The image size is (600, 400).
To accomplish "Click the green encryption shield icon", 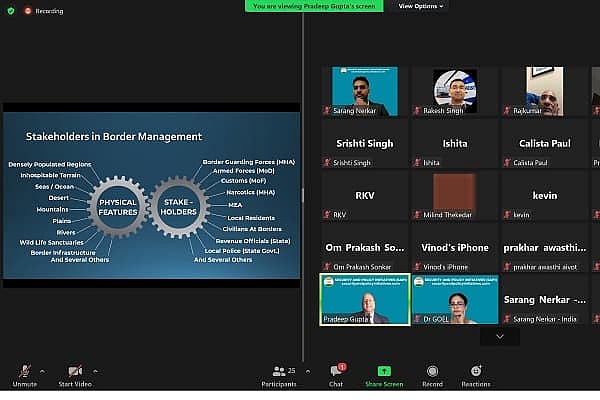I will tap(10, 11).
